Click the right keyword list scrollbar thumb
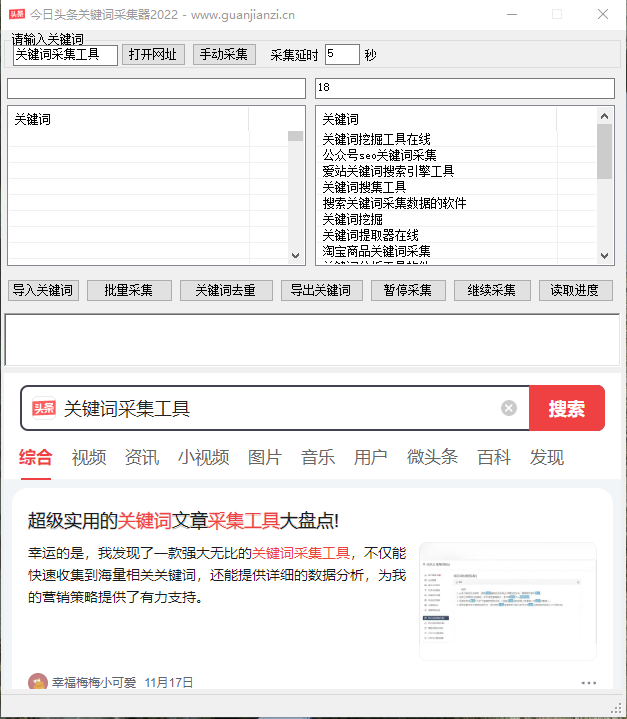627x719 pixels. click(x=605, y=151)
